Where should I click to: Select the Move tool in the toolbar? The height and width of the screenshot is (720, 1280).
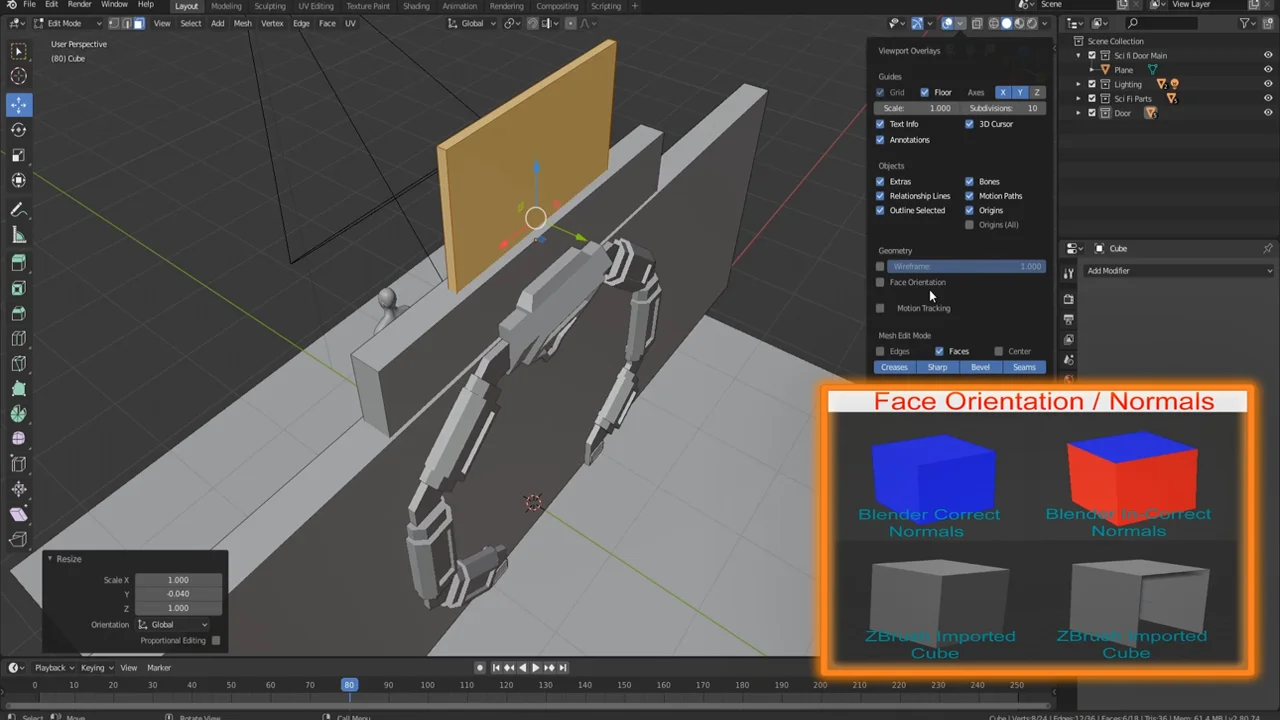pos(18,104)
